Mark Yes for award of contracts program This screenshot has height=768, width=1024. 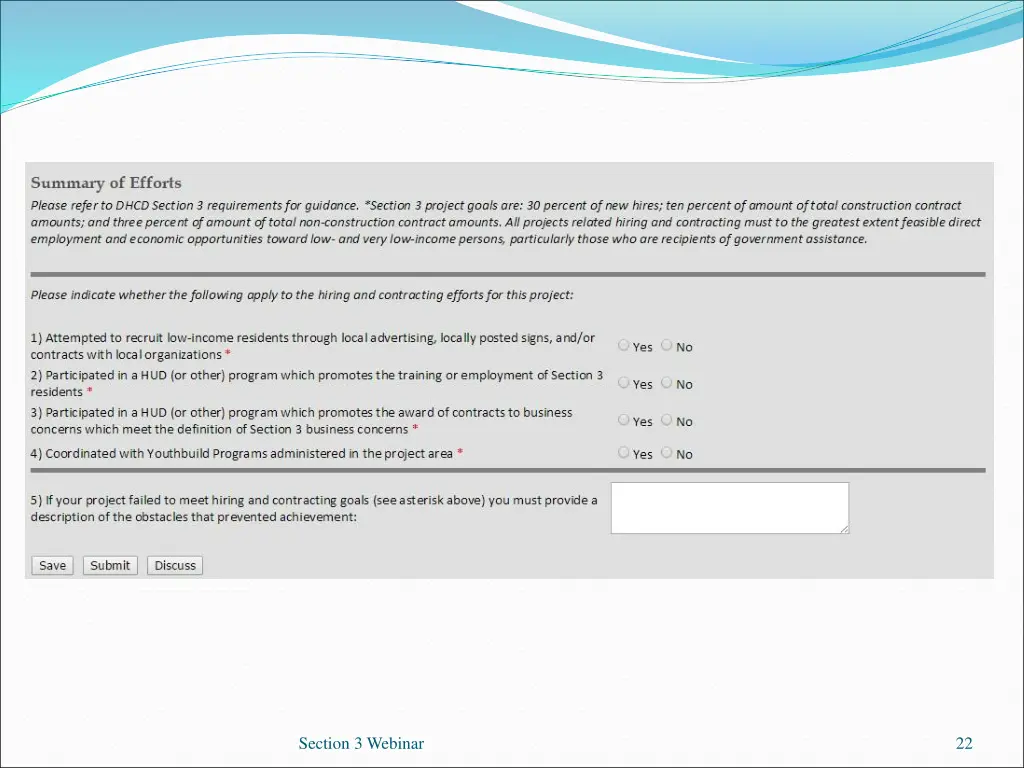(x=624, y=420)
